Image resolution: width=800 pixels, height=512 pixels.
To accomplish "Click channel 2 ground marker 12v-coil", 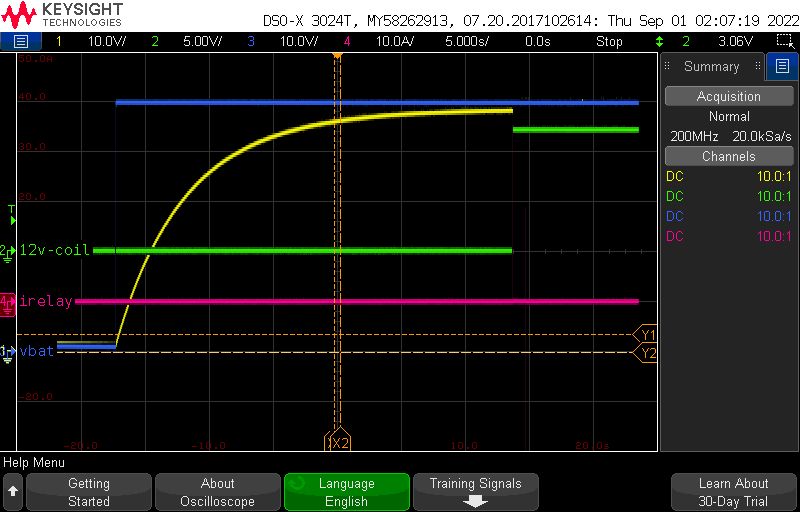I will coord(7,252).
